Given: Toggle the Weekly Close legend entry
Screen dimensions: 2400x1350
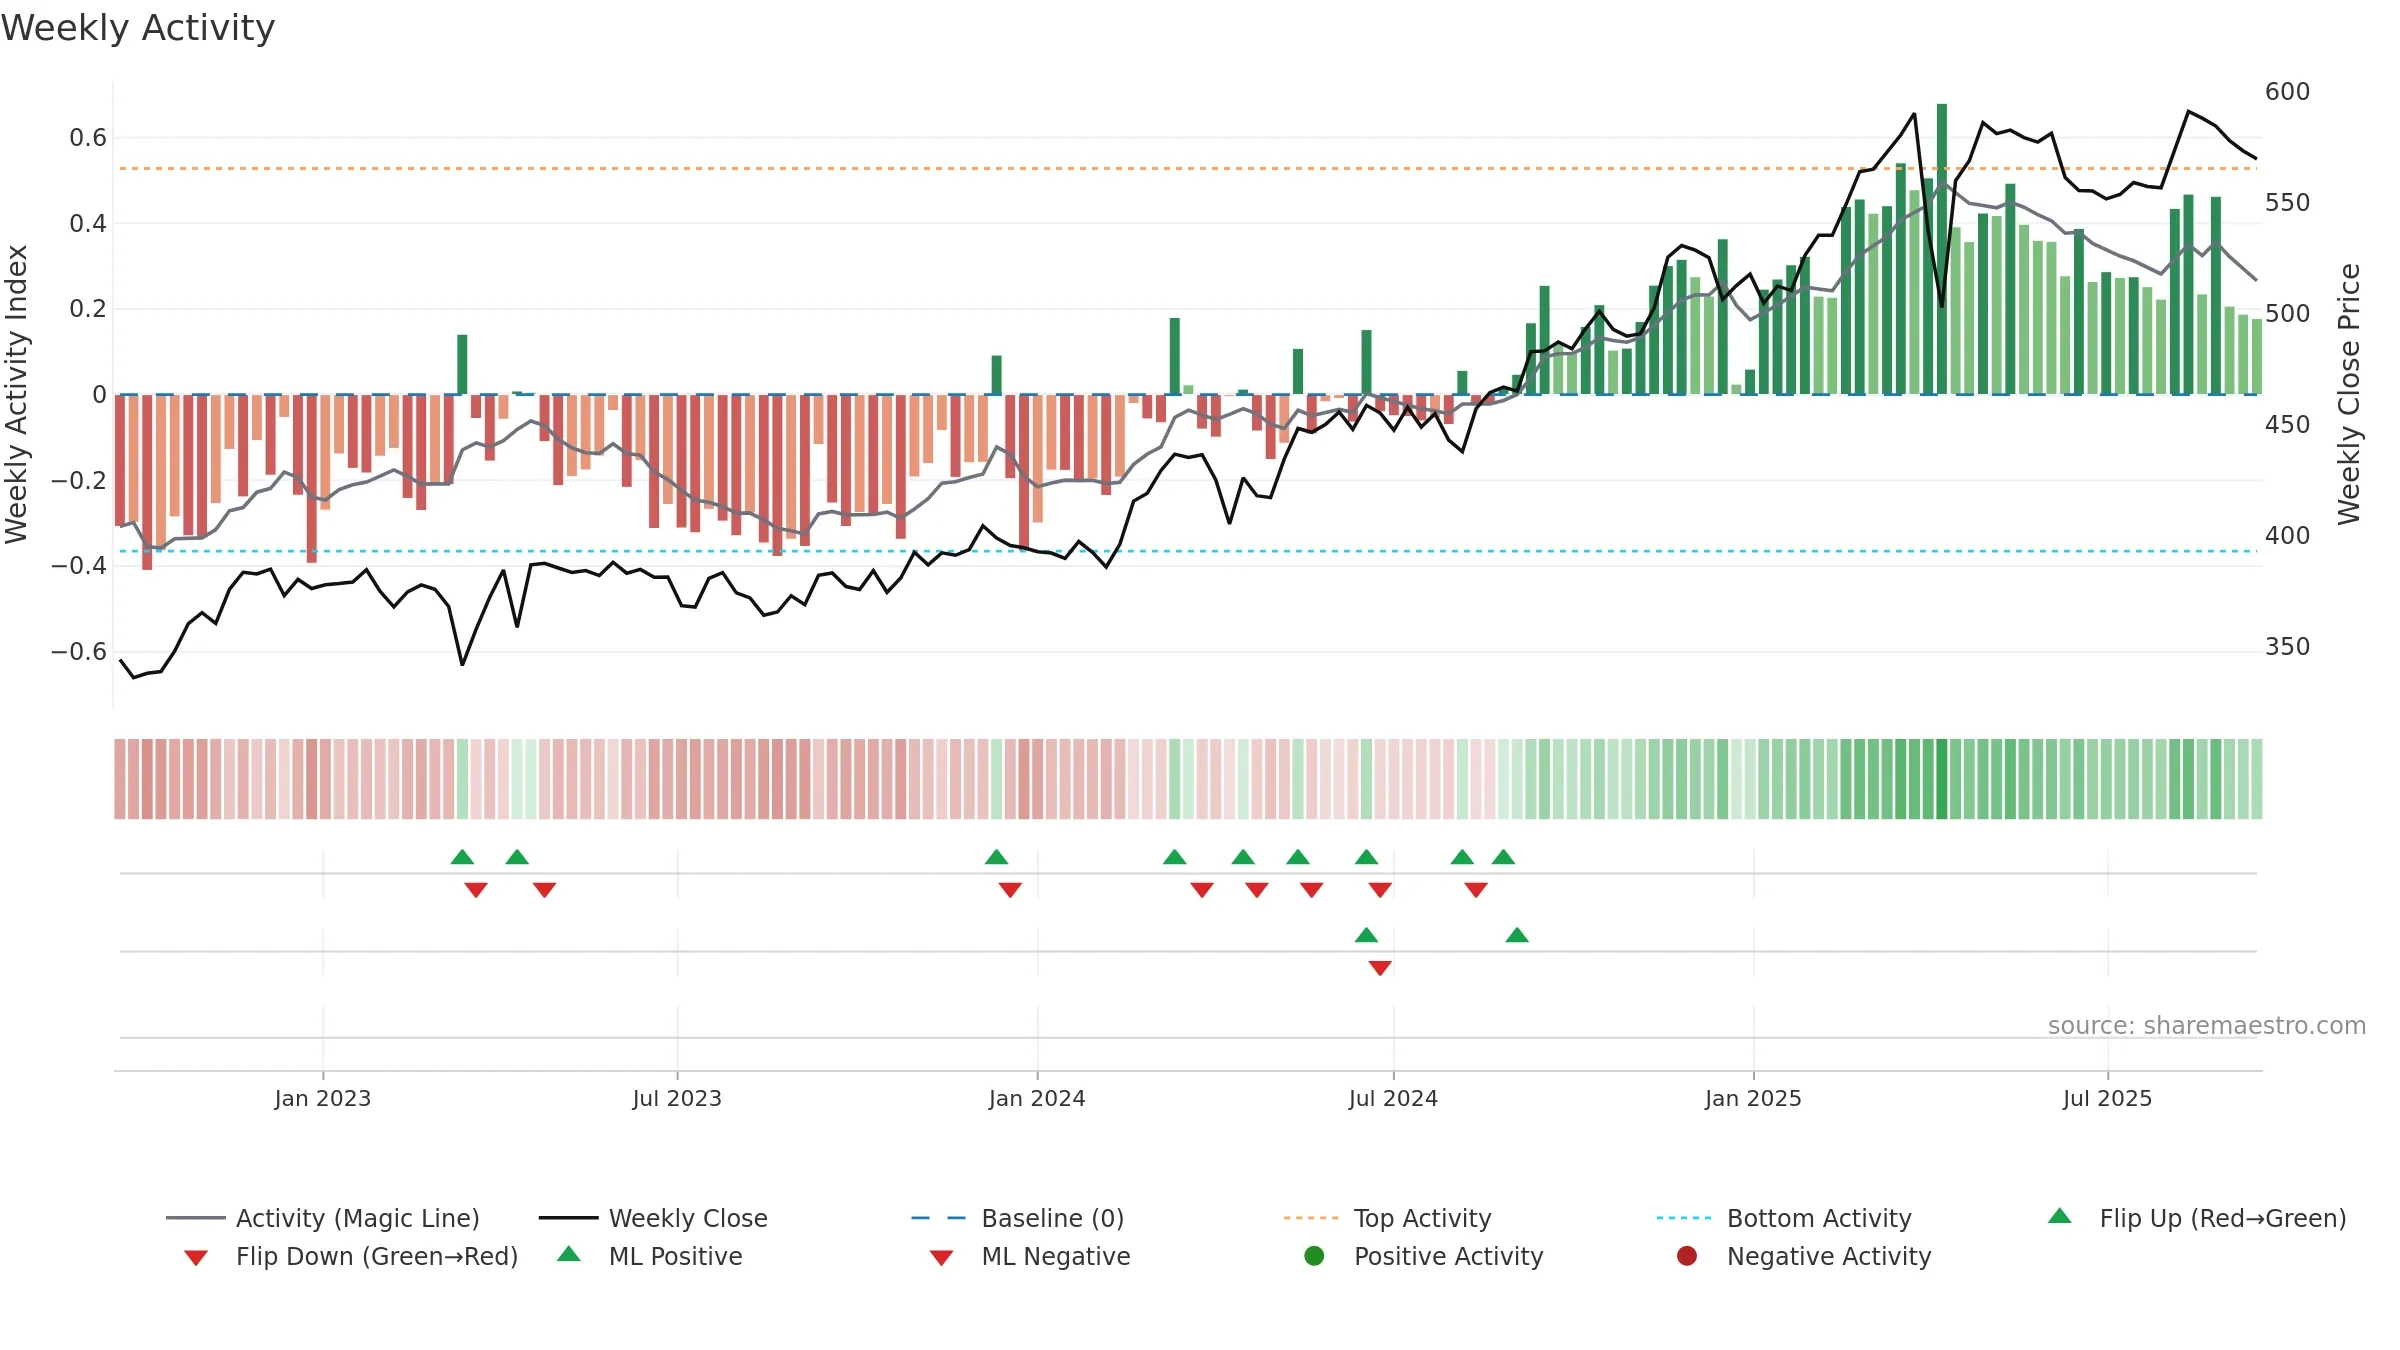Looking at the screenshot, I should (x=653, y=1218).
